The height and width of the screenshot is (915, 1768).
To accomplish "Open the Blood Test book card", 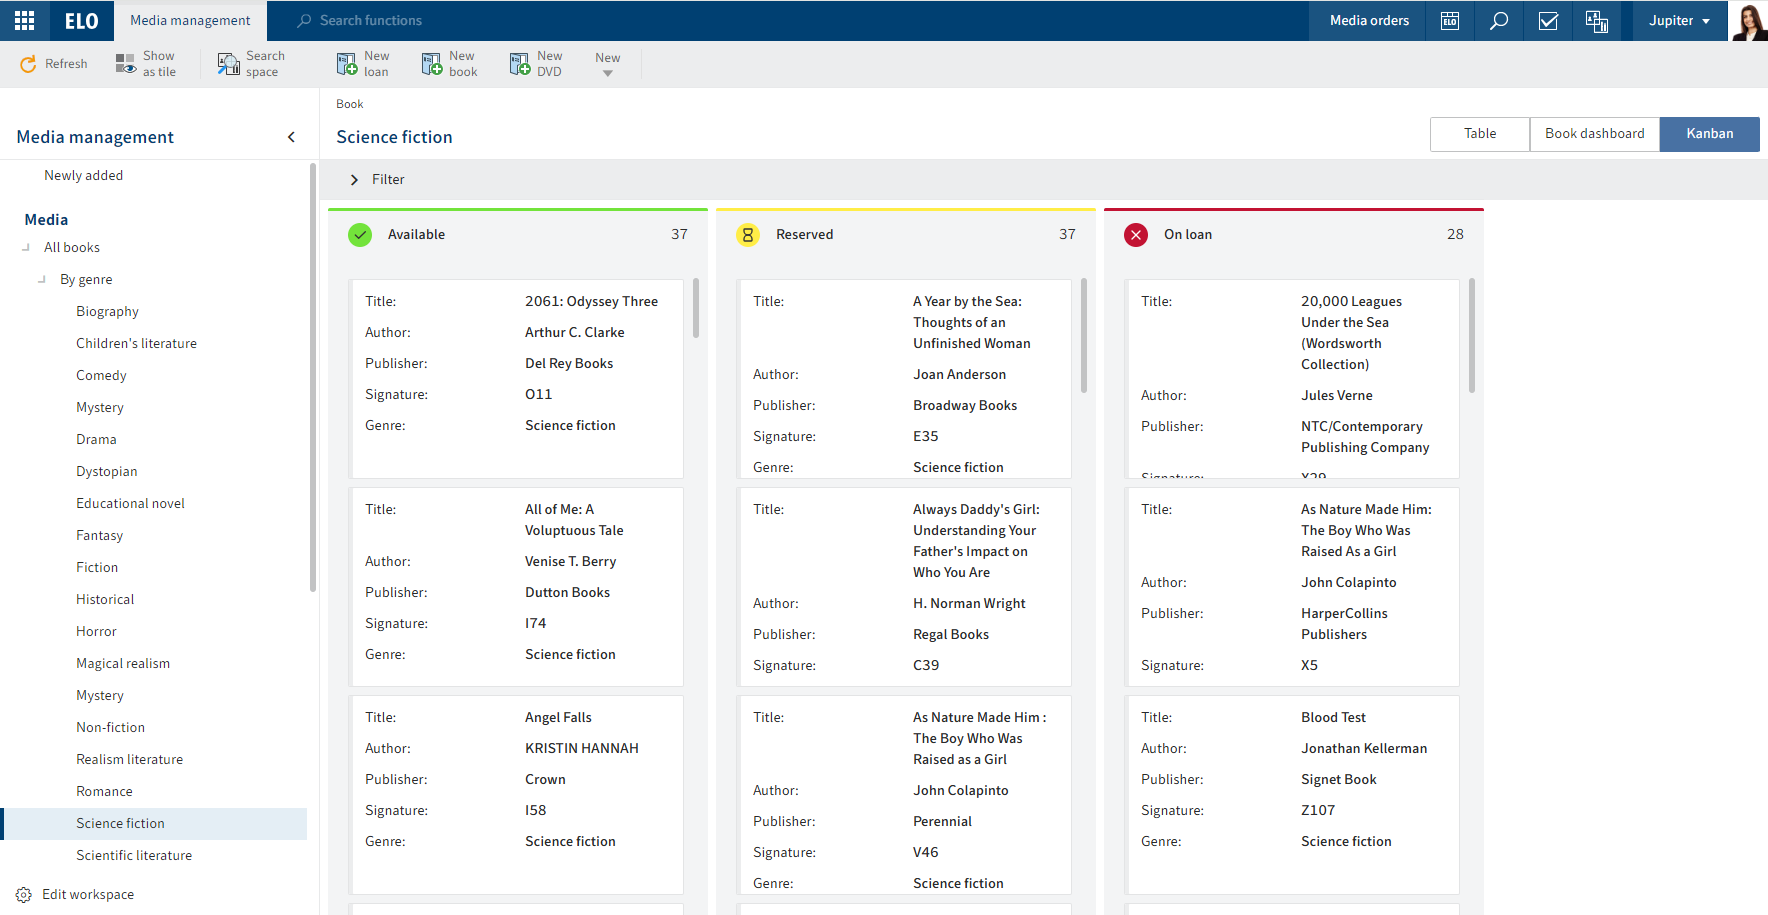I will (x=1292, y=795).
